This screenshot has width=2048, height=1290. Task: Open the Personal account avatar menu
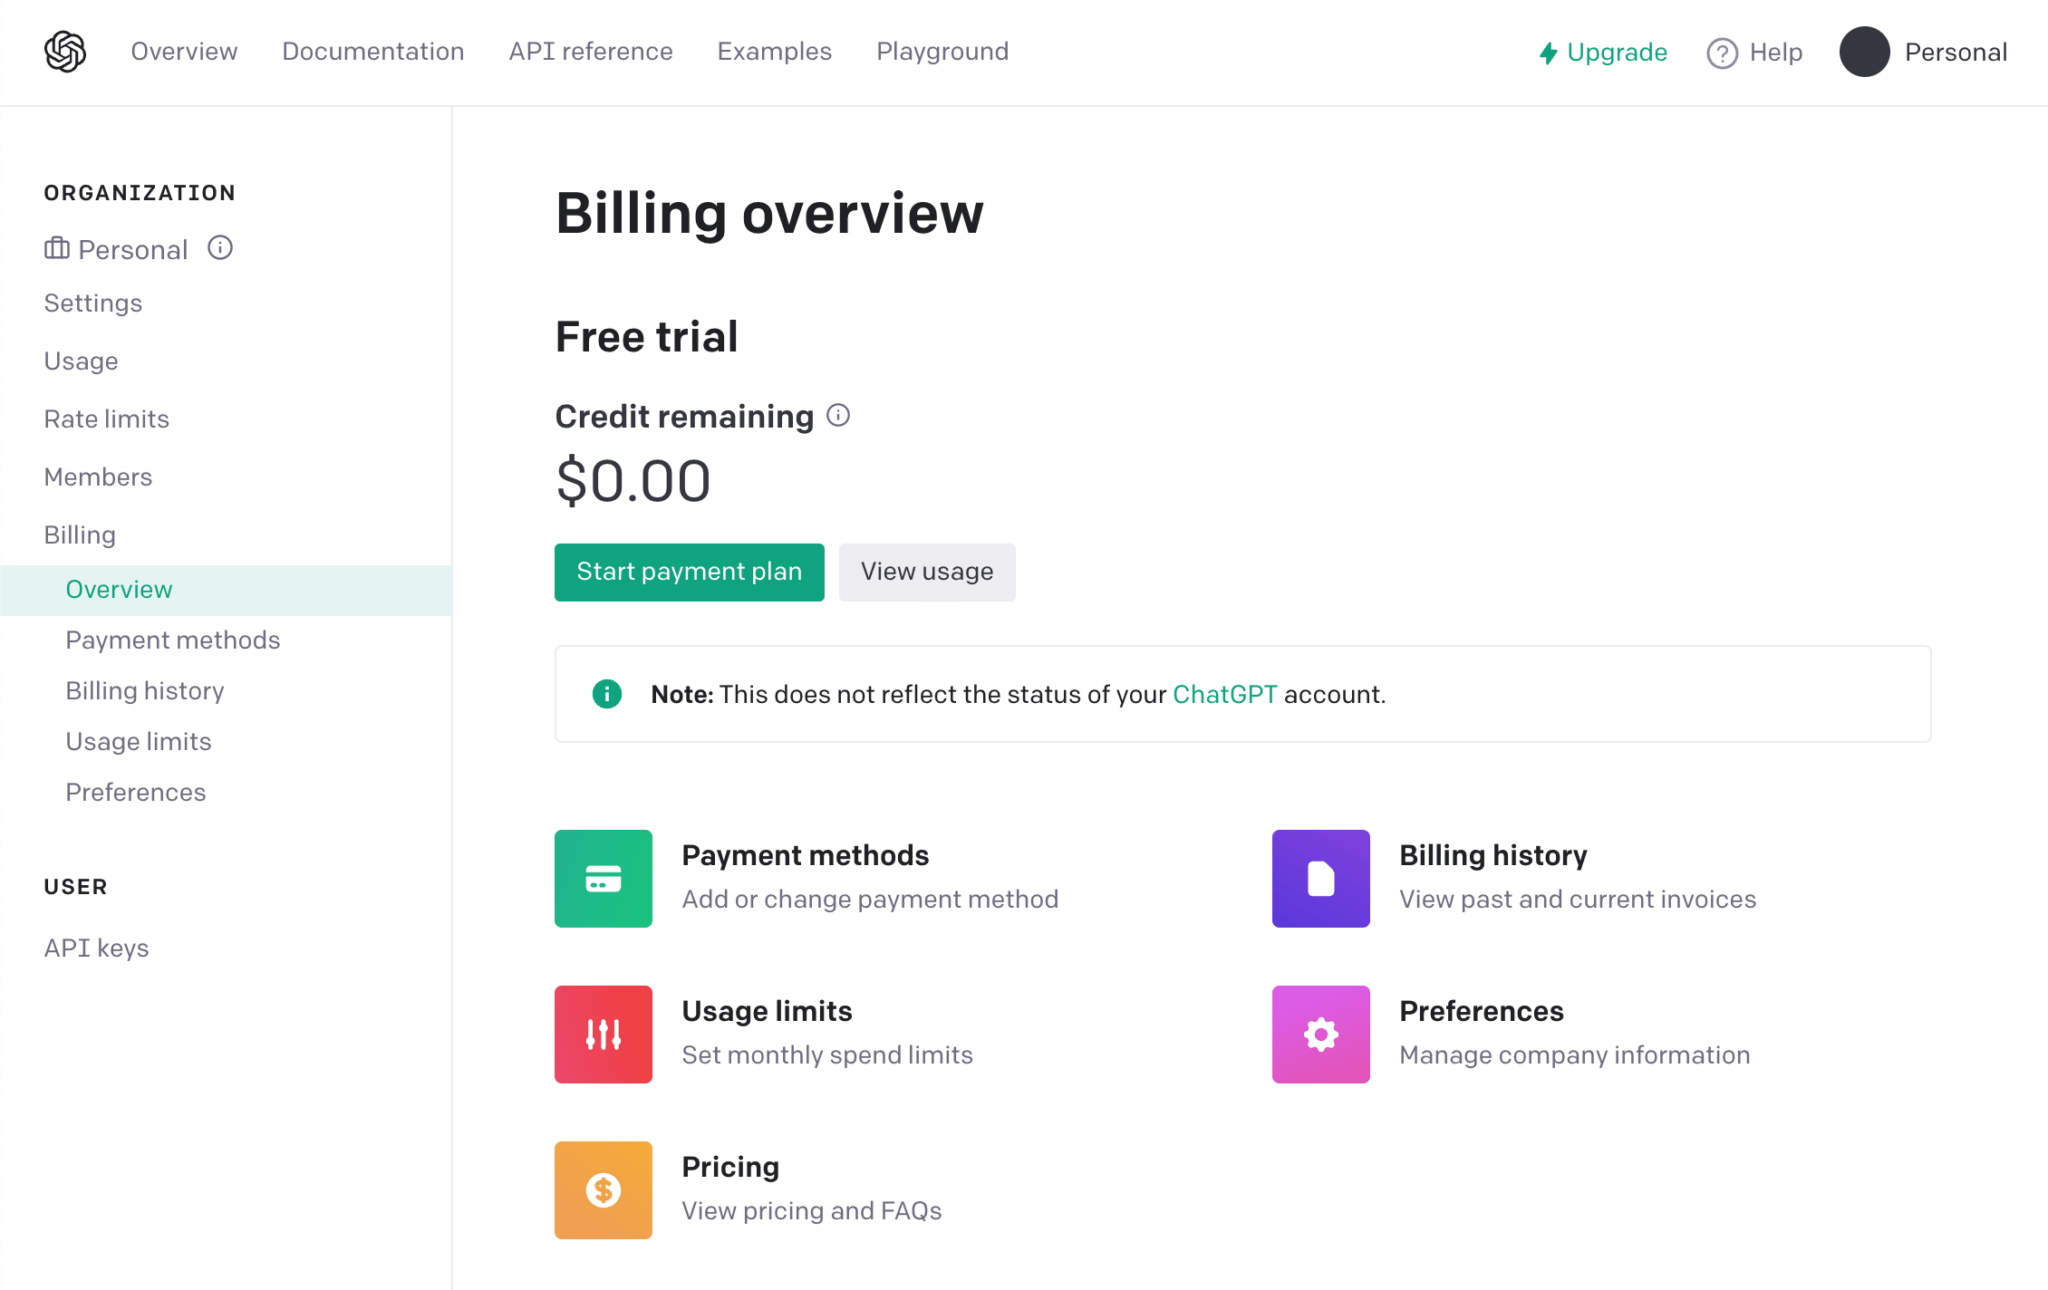pyautogui.click(x=1864, y=53)
